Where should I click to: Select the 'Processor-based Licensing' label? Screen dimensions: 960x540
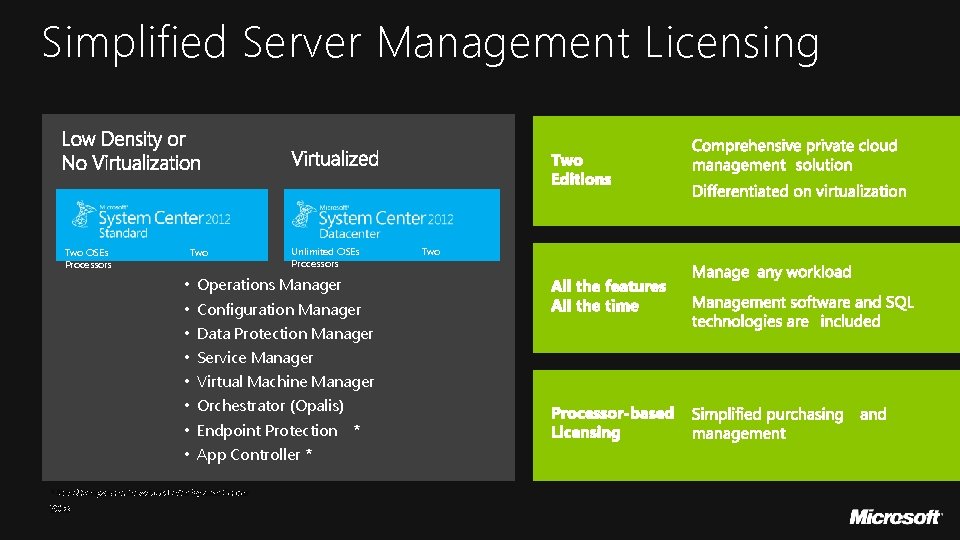[x=612, y=422]
